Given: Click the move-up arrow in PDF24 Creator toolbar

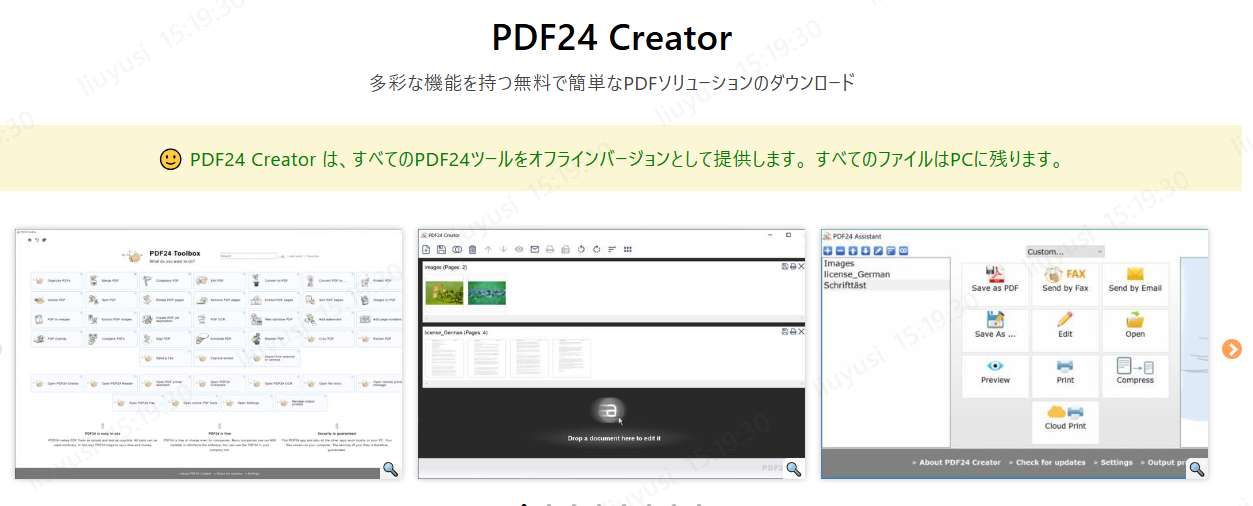Looking at the screenshot, I should (x=488, y=250).
